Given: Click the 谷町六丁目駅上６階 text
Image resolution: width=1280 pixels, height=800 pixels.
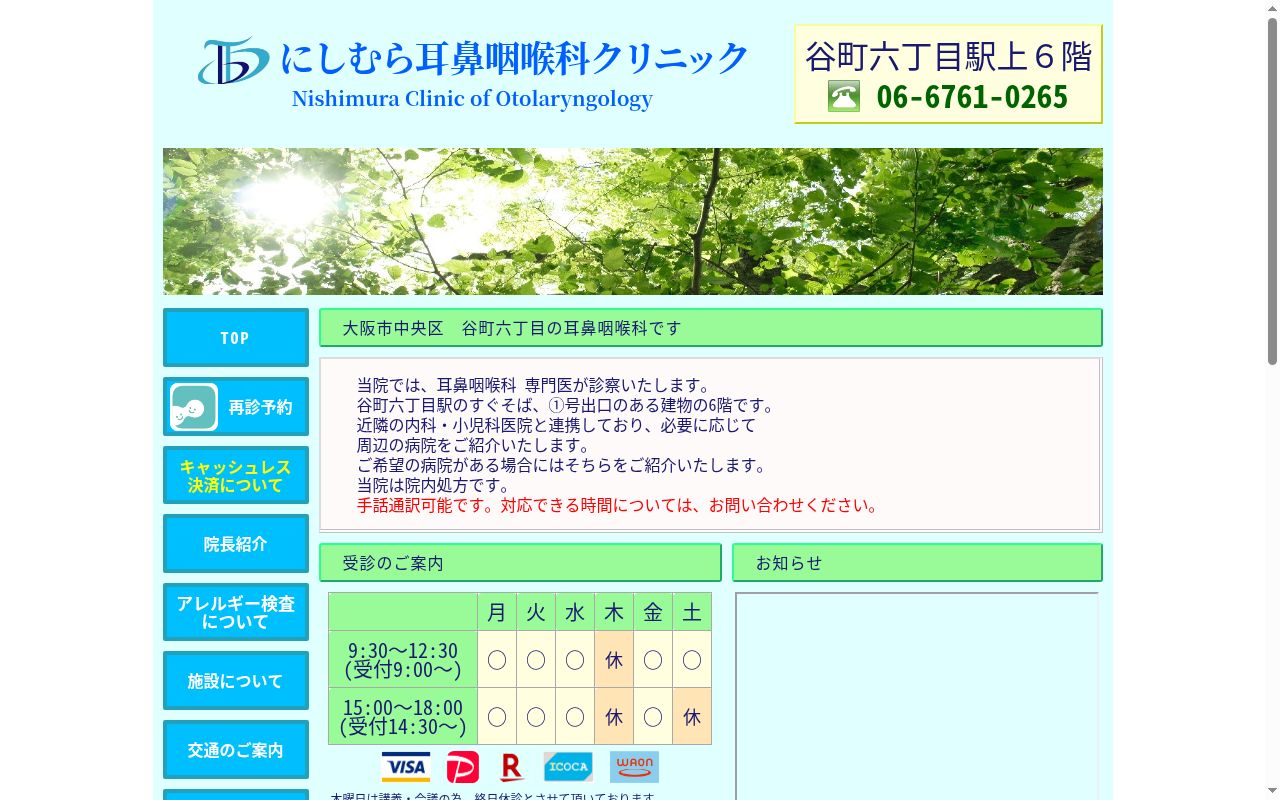Looking at the screenshot, I should pos(948,56).
